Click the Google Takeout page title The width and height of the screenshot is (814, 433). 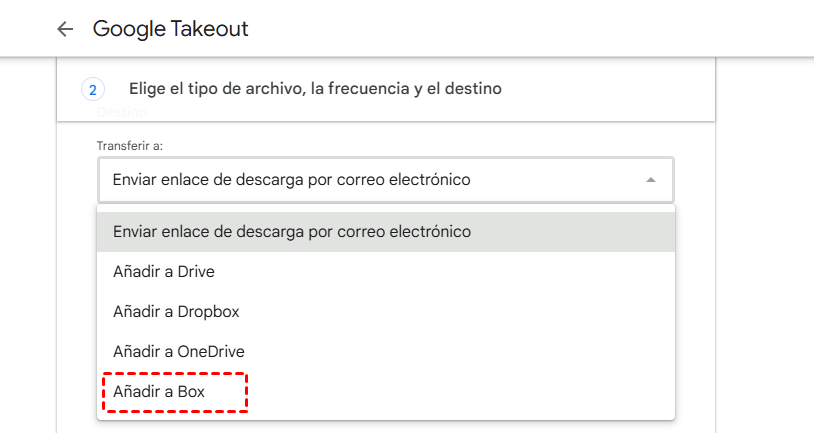point(171,29)
